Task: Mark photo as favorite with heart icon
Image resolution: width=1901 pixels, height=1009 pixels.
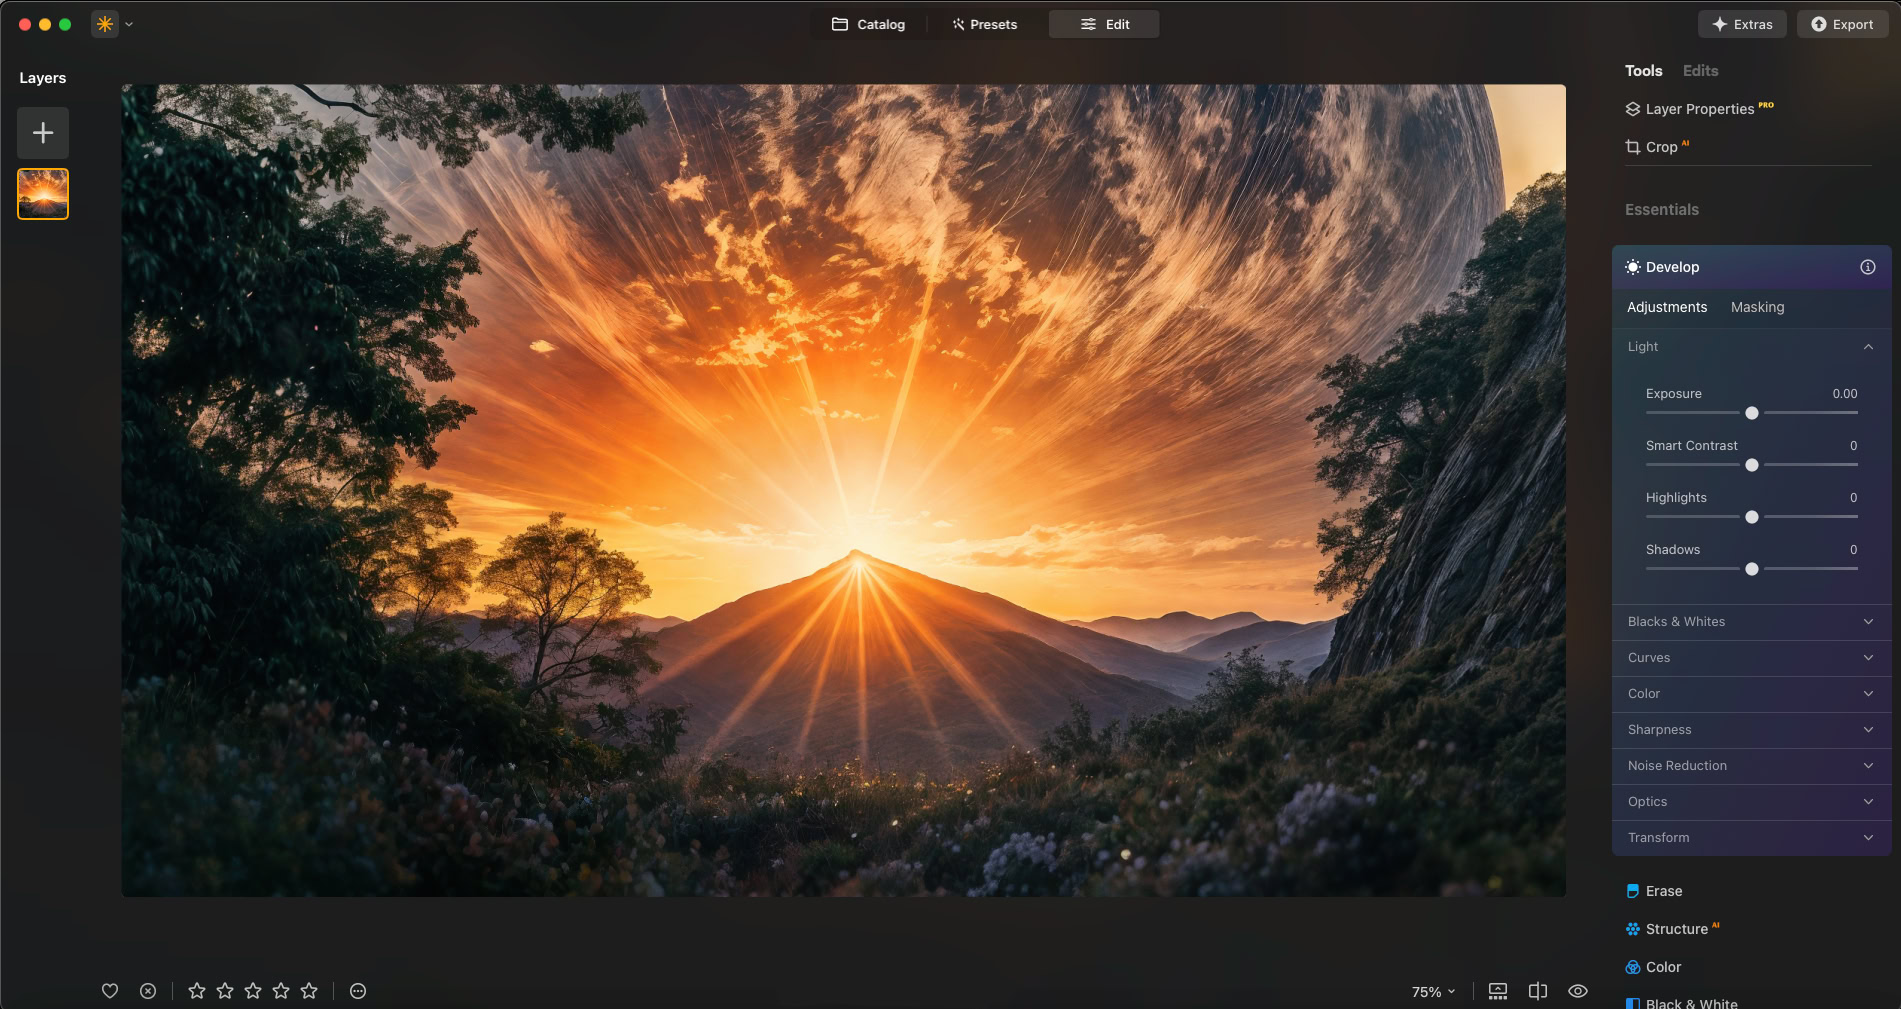Action: pos(110,991)
